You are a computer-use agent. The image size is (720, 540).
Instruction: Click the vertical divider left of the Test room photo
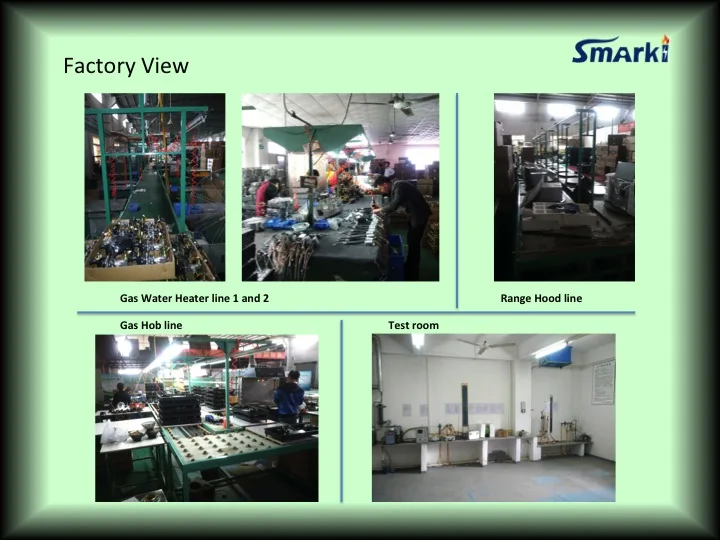click(x=341, y=410)
